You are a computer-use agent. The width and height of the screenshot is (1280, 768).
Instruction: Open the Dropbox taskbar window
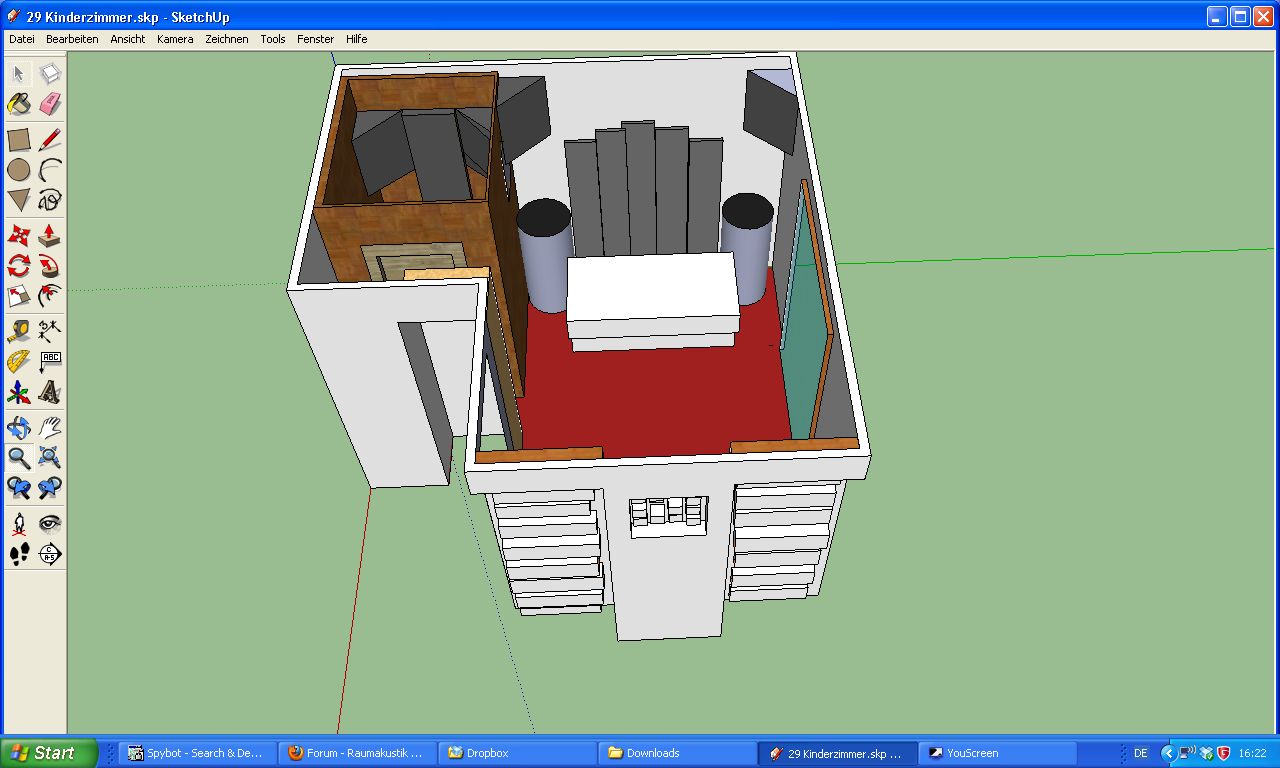tap(518, 753)
